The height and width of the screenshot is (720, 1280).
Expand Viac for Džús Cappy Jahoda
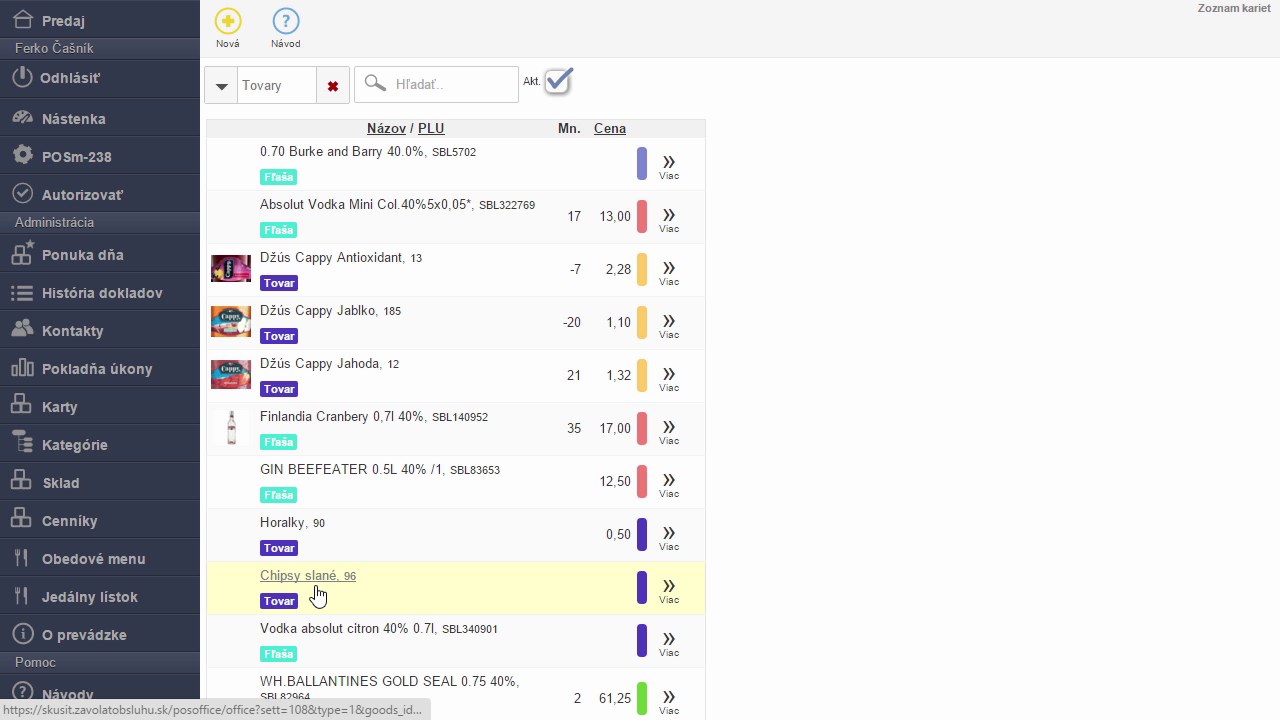[669, 378]
